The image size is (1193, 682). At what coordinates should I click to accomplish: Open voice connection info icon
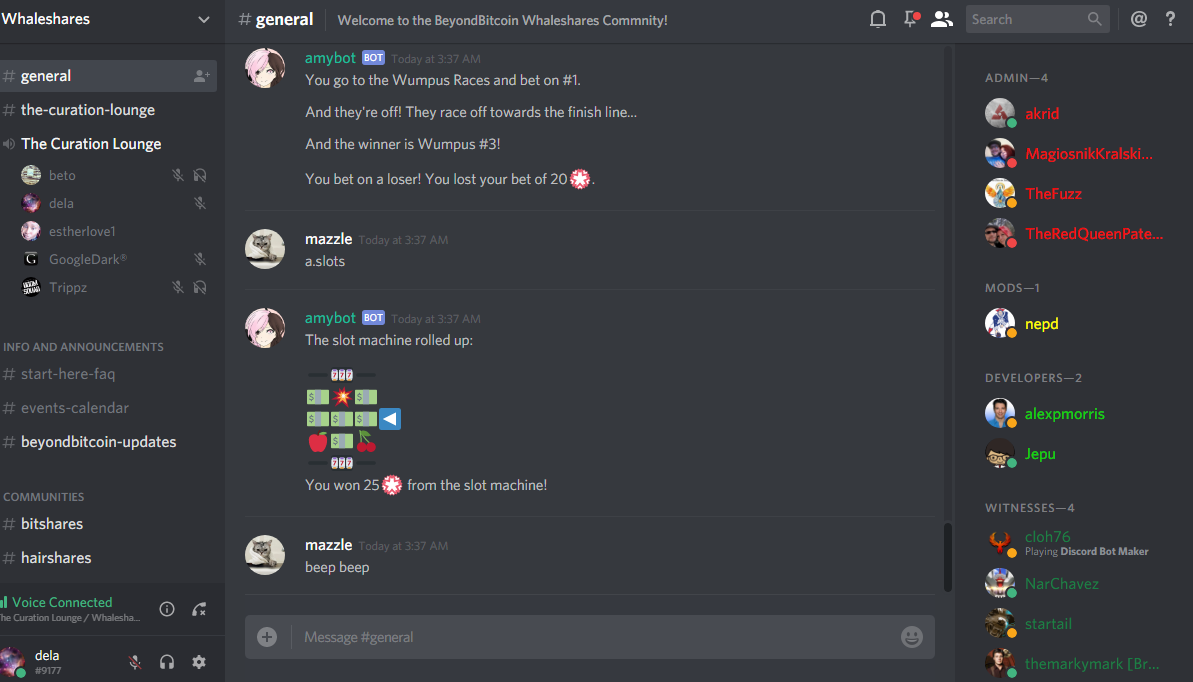(x=167, y=609)
